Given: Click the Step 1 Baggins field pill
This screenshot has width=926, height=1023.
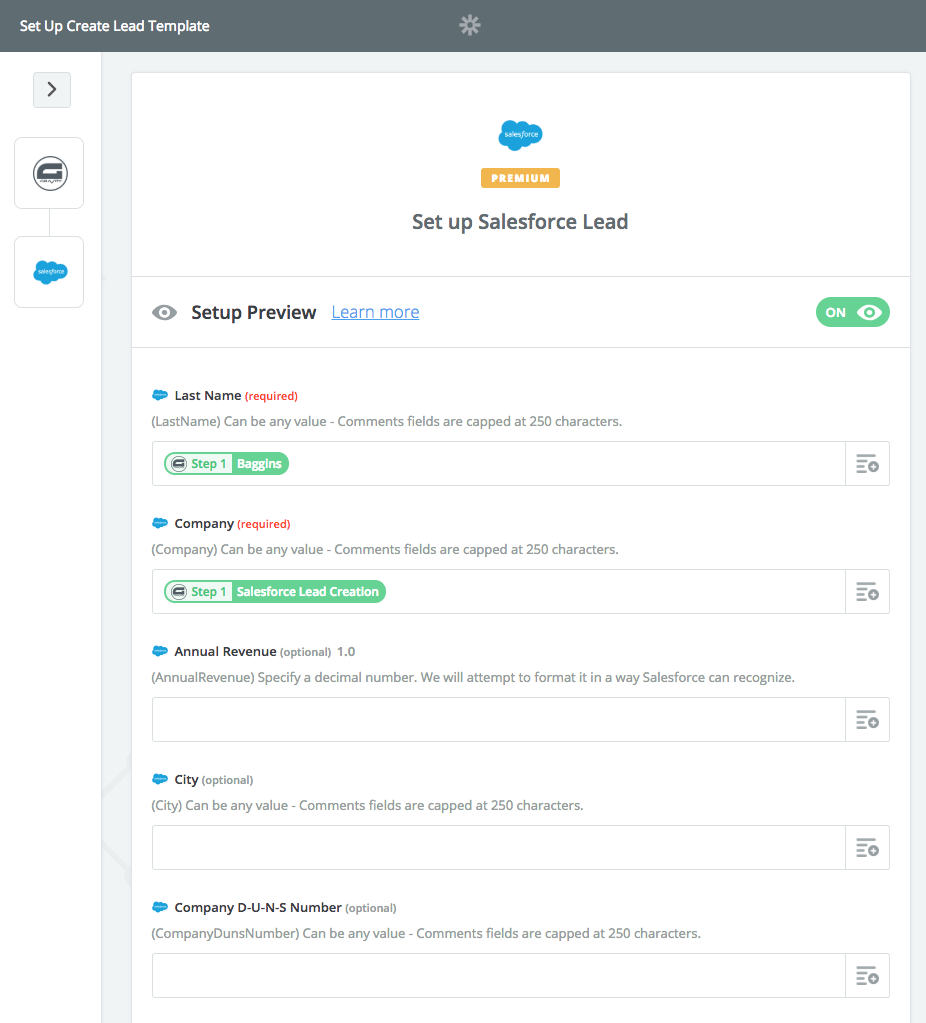Looking at the screenshot, I should (226, 464).
